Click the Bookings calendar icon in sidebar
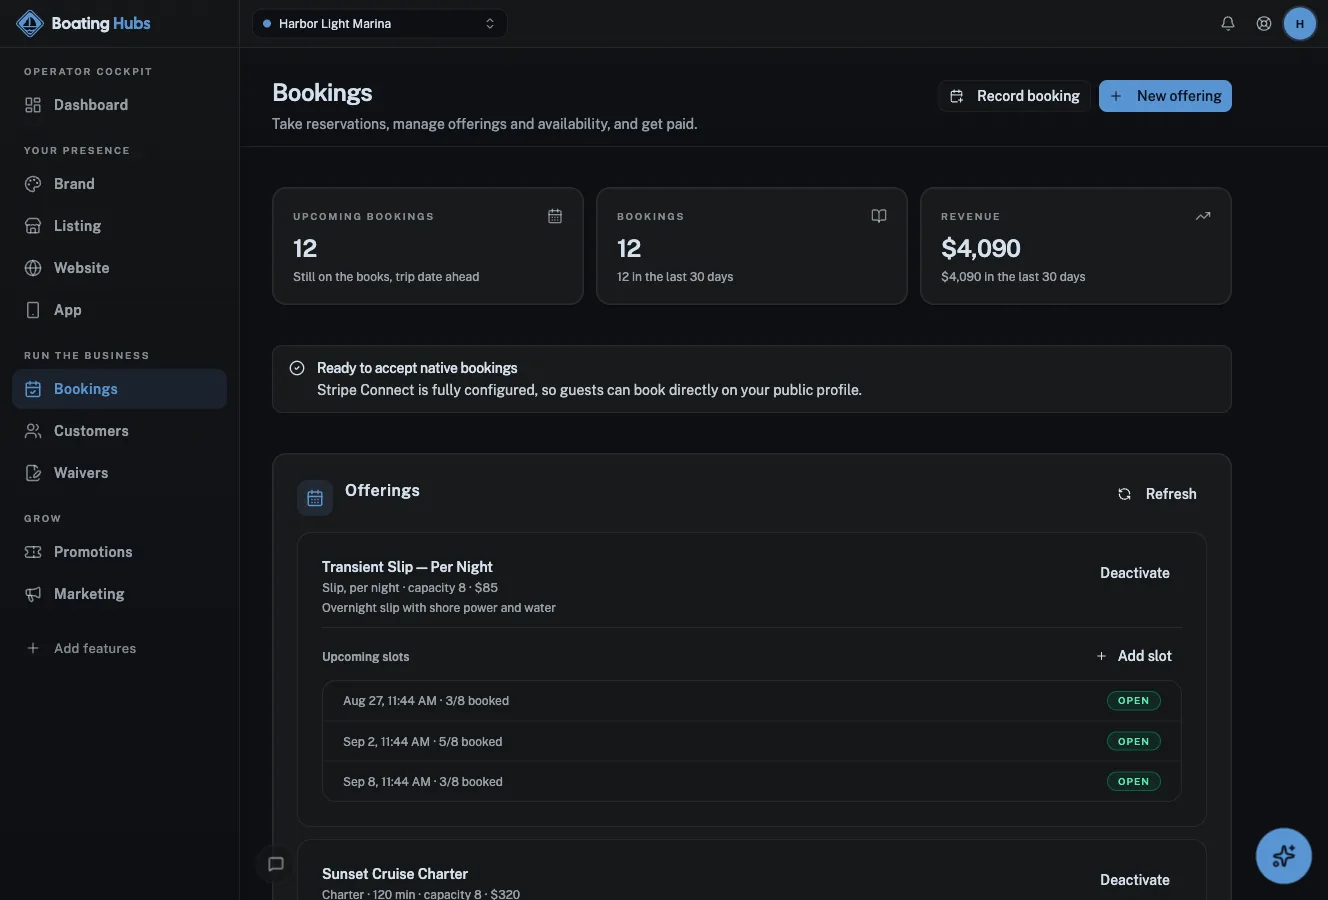1328x900 pixels. click(x=33, y=389)
